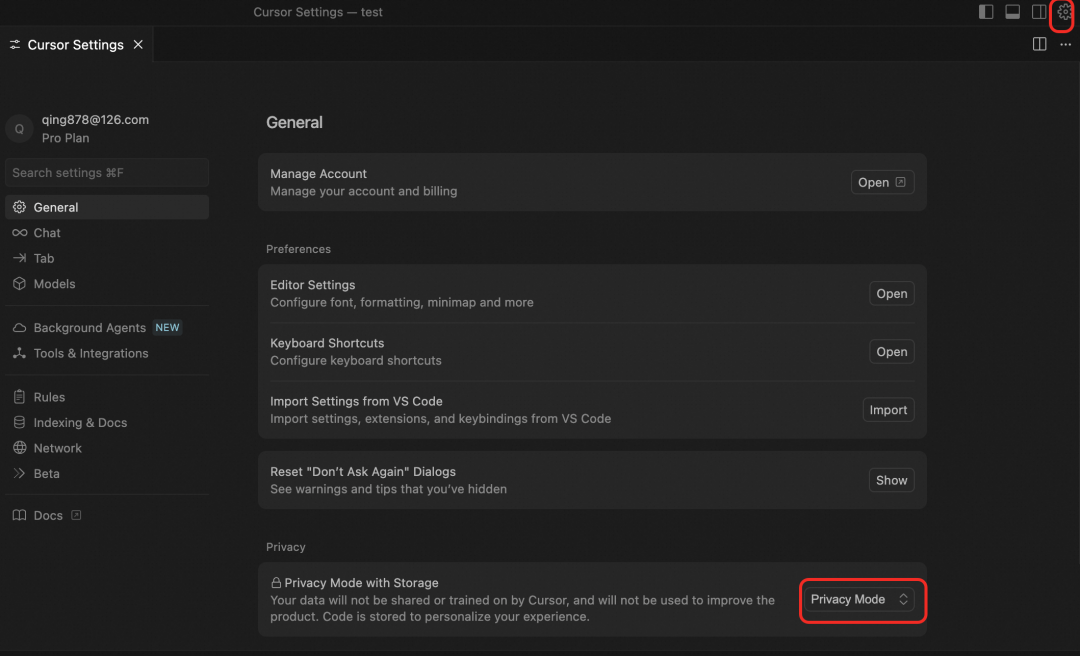This screenshot has width=1080, height=656.
Task: Open the Tab settings section
Action: (x=107, y=258)
